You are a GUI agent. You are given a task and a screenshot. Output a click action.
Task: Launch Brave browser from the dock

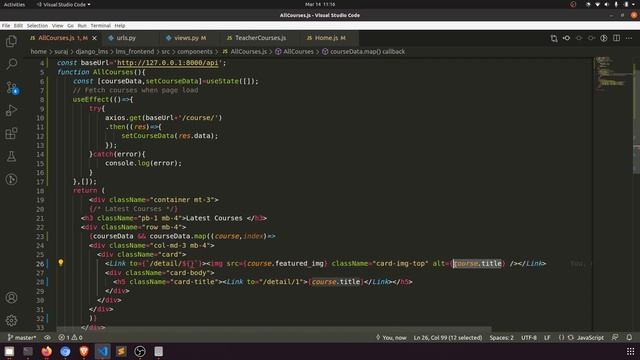84,351
